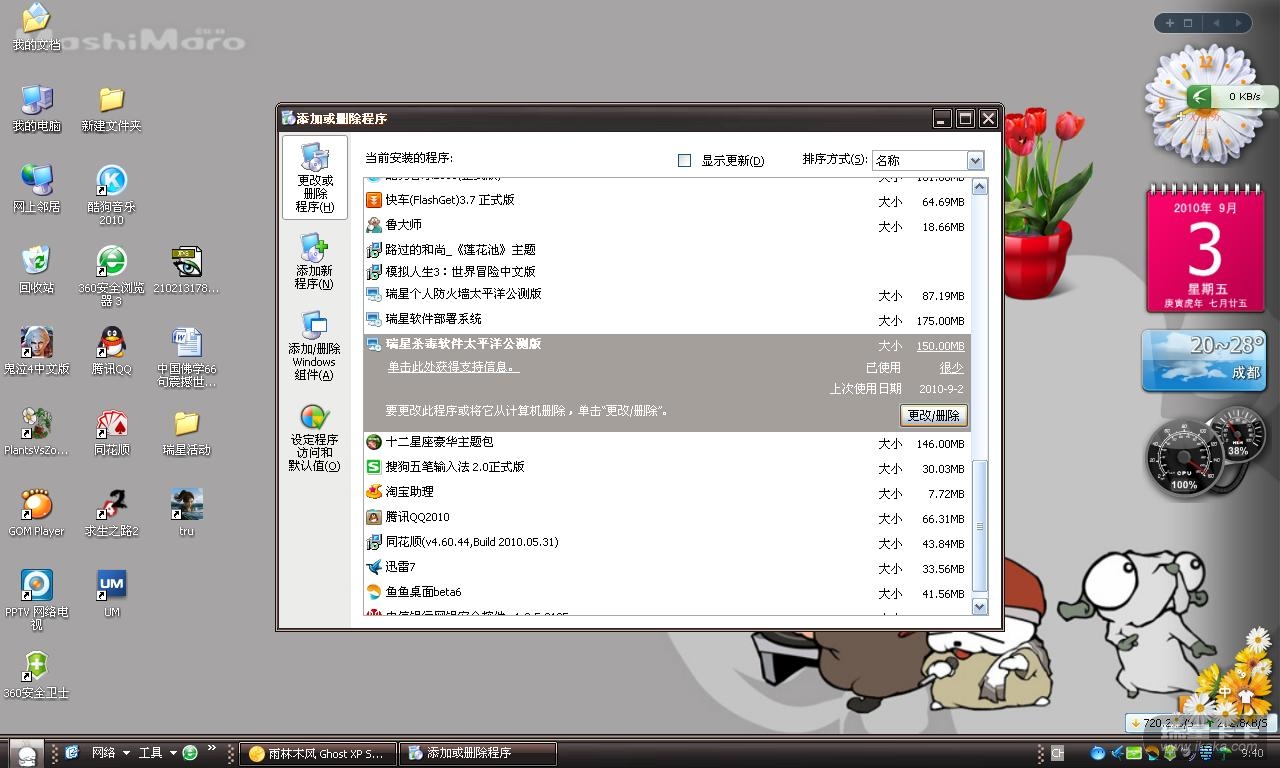Screen dimensions: 1280x768
Task: Switch to 雨林木风 Ghost XP taskbar window
Action: click(x=318, y=753)
